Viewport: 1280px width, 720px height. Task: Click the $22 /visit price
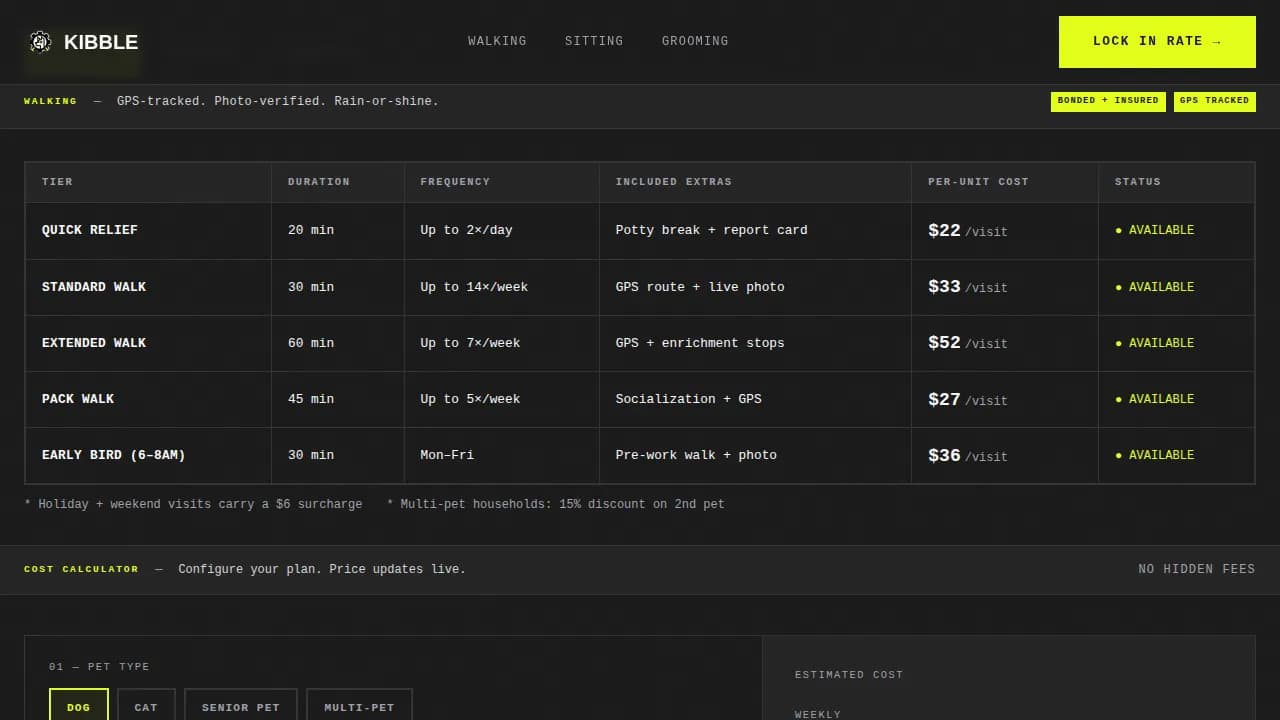point(968,231)
